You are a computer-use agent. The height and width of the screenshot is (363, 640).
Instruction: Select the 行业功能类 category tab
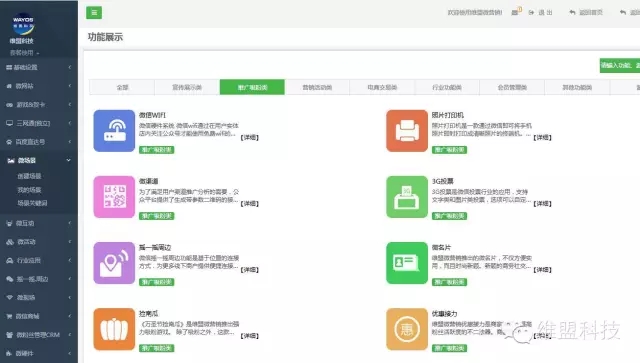(x=447, y=87)
